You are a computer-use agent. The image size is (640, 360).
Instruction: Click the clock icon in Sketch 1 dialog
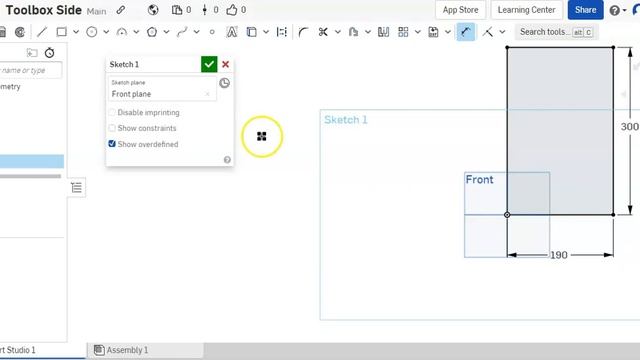pos(224,83)
